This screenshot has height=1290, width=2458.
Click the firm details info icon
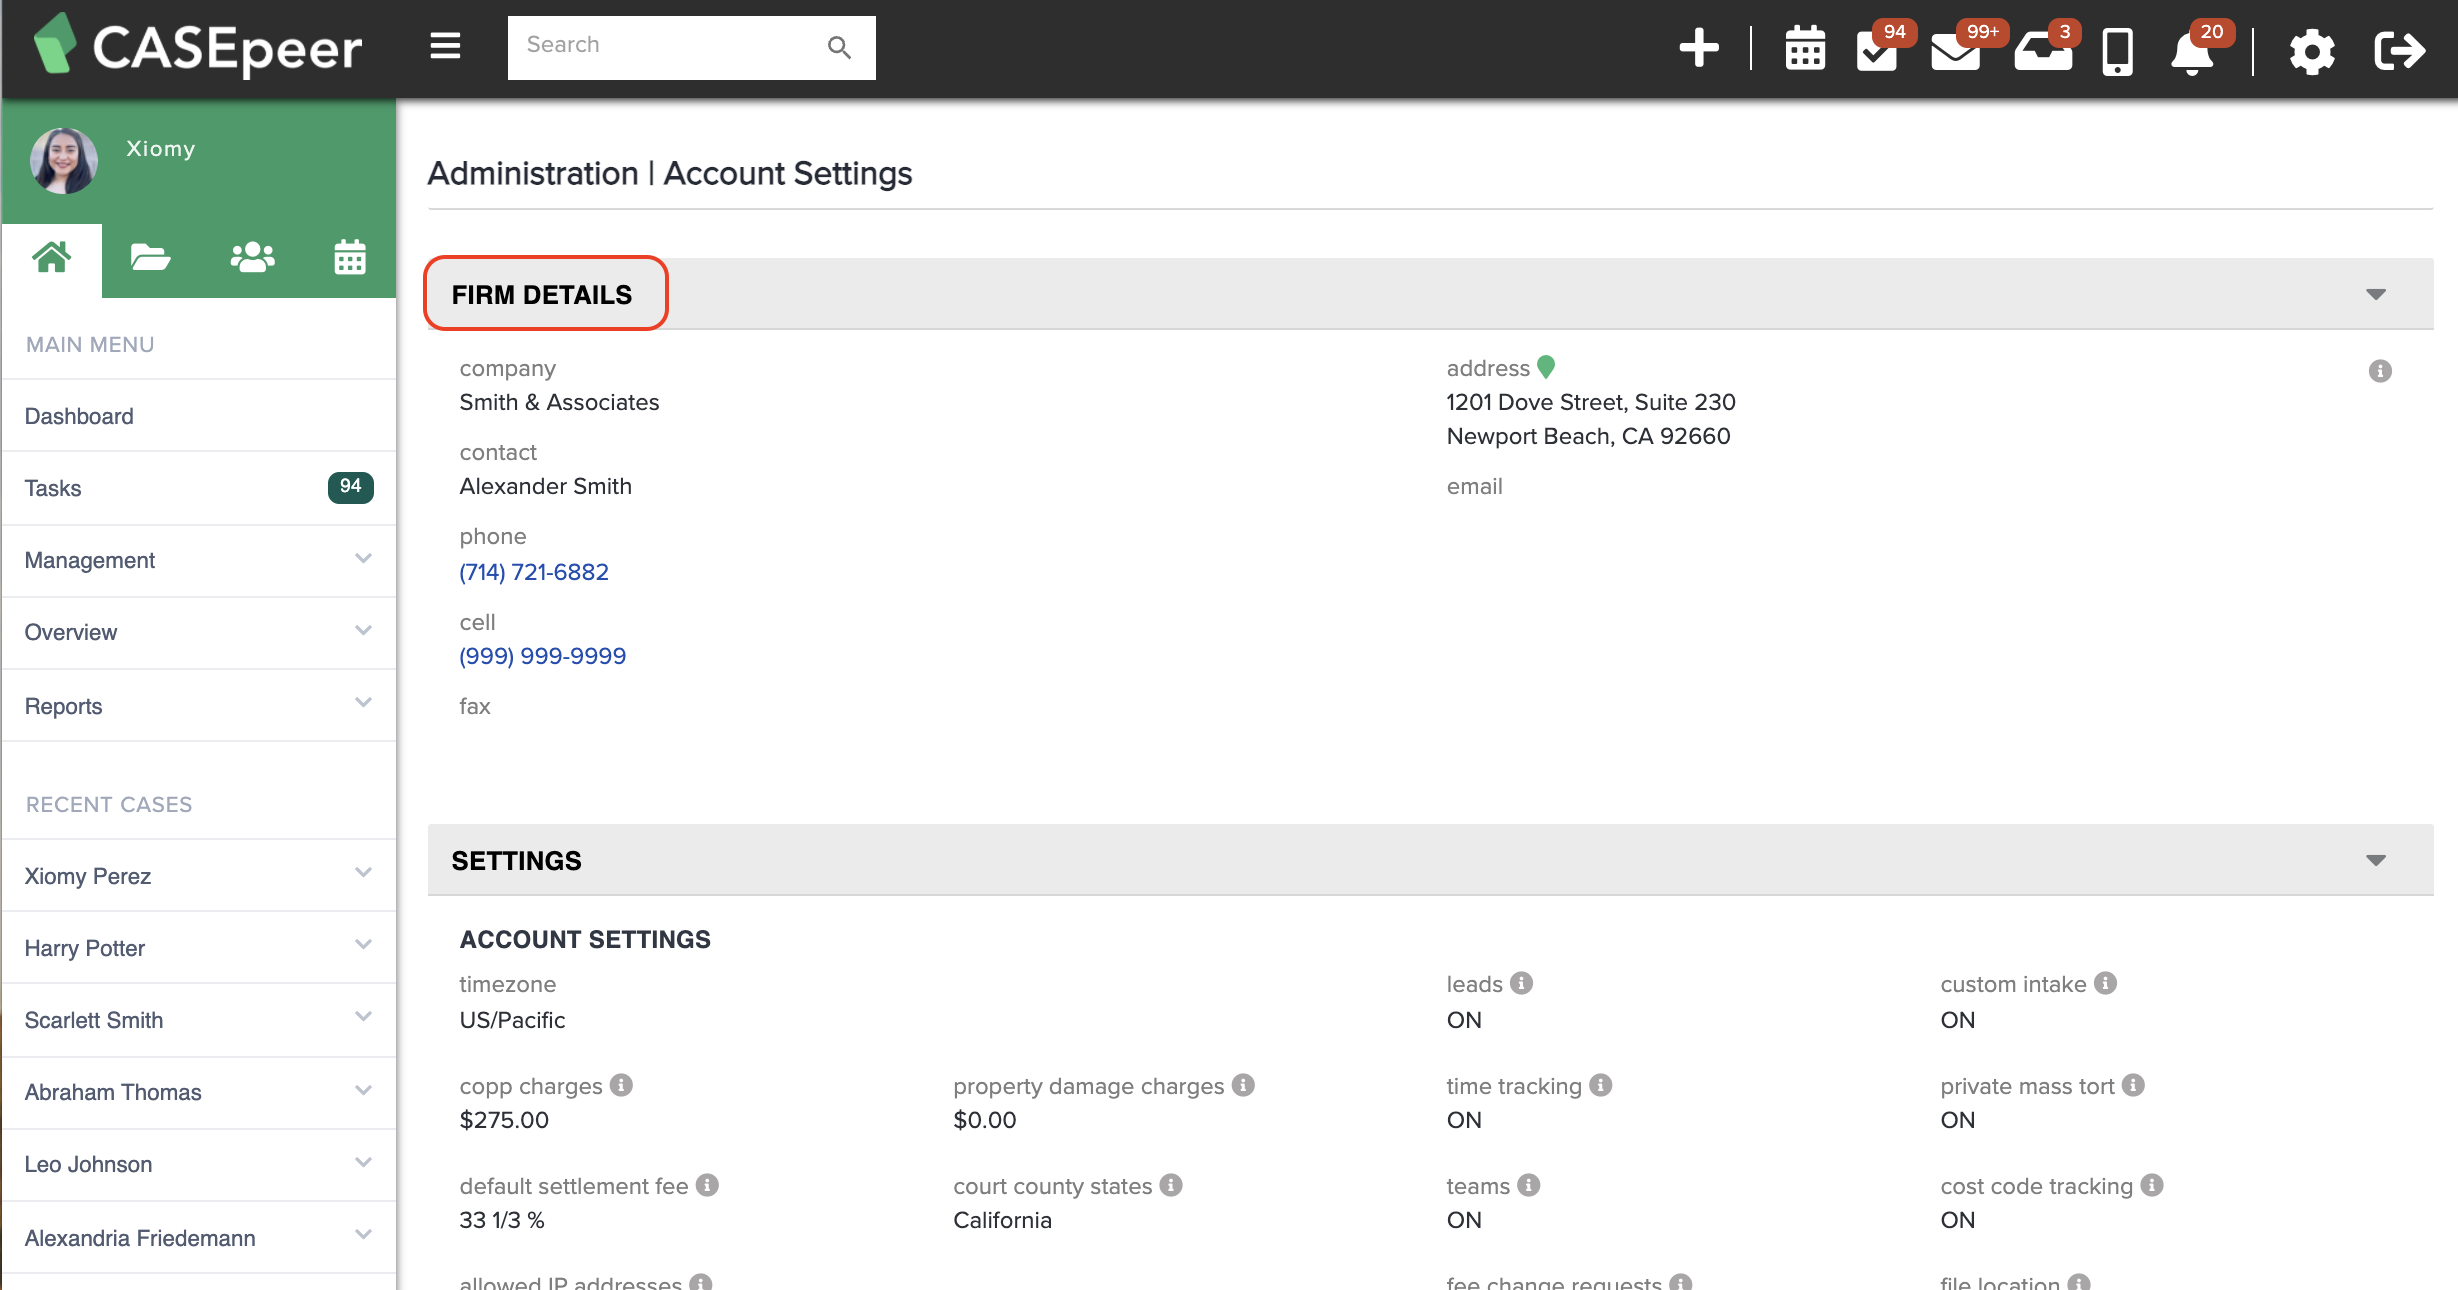pos(2380,371)
